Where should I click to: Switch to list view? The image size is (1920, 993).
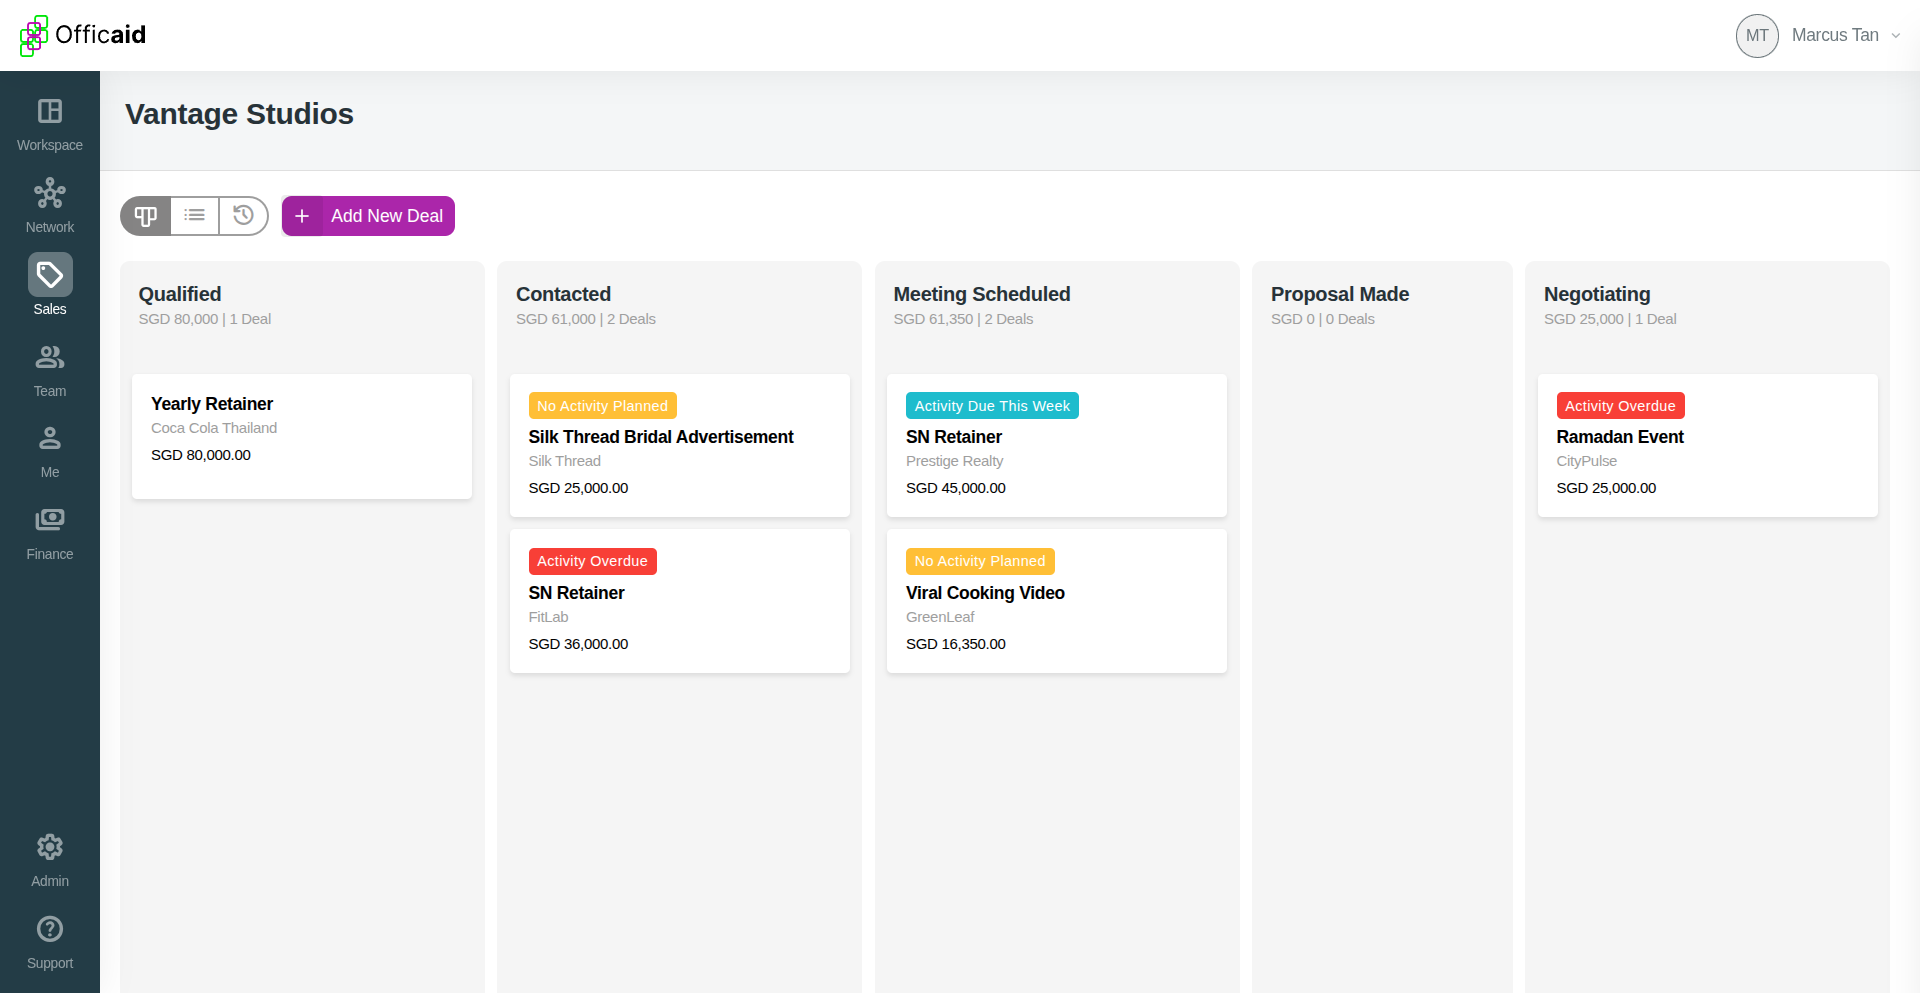click(x=195, y=216)
